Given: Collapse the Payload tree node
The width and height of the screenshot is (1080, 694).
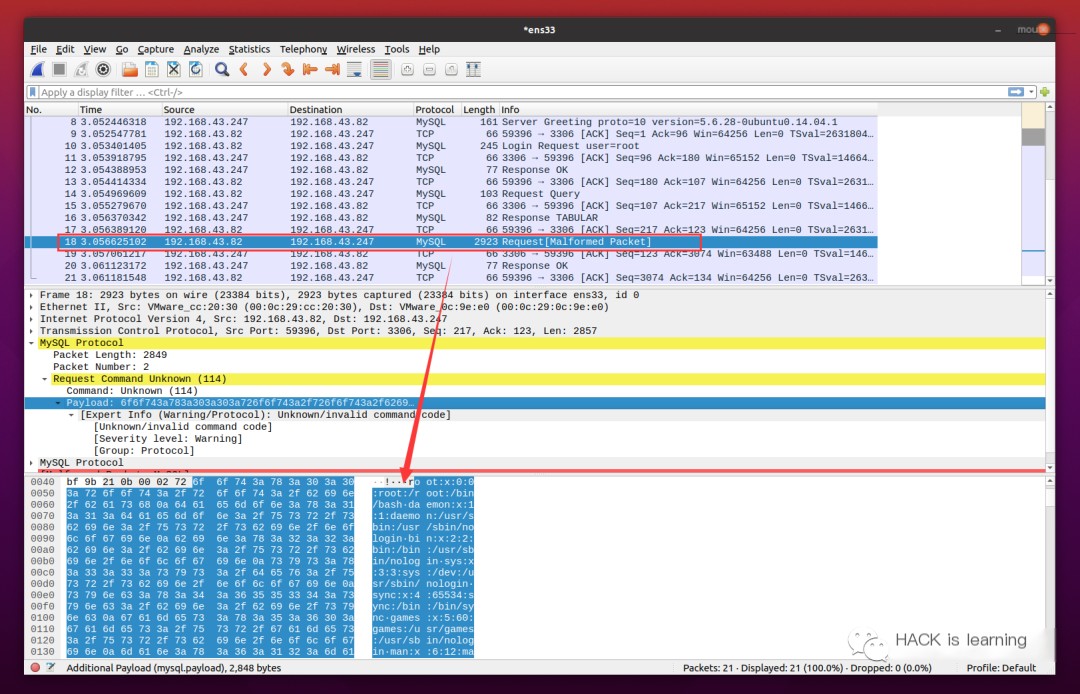Looking at the screenshot, I should pos(59,403).
